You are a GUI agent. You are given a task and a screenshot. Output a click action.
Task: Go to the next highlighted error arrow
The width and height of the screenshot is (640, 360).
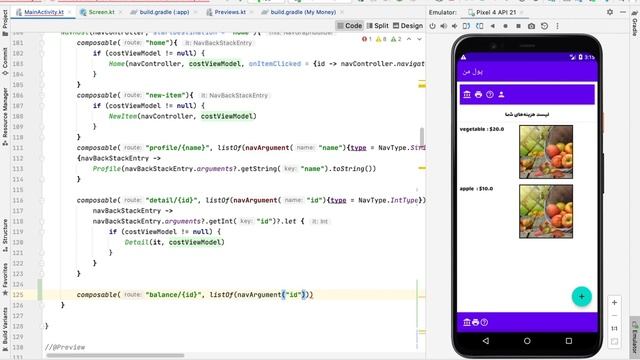point(419,39)
